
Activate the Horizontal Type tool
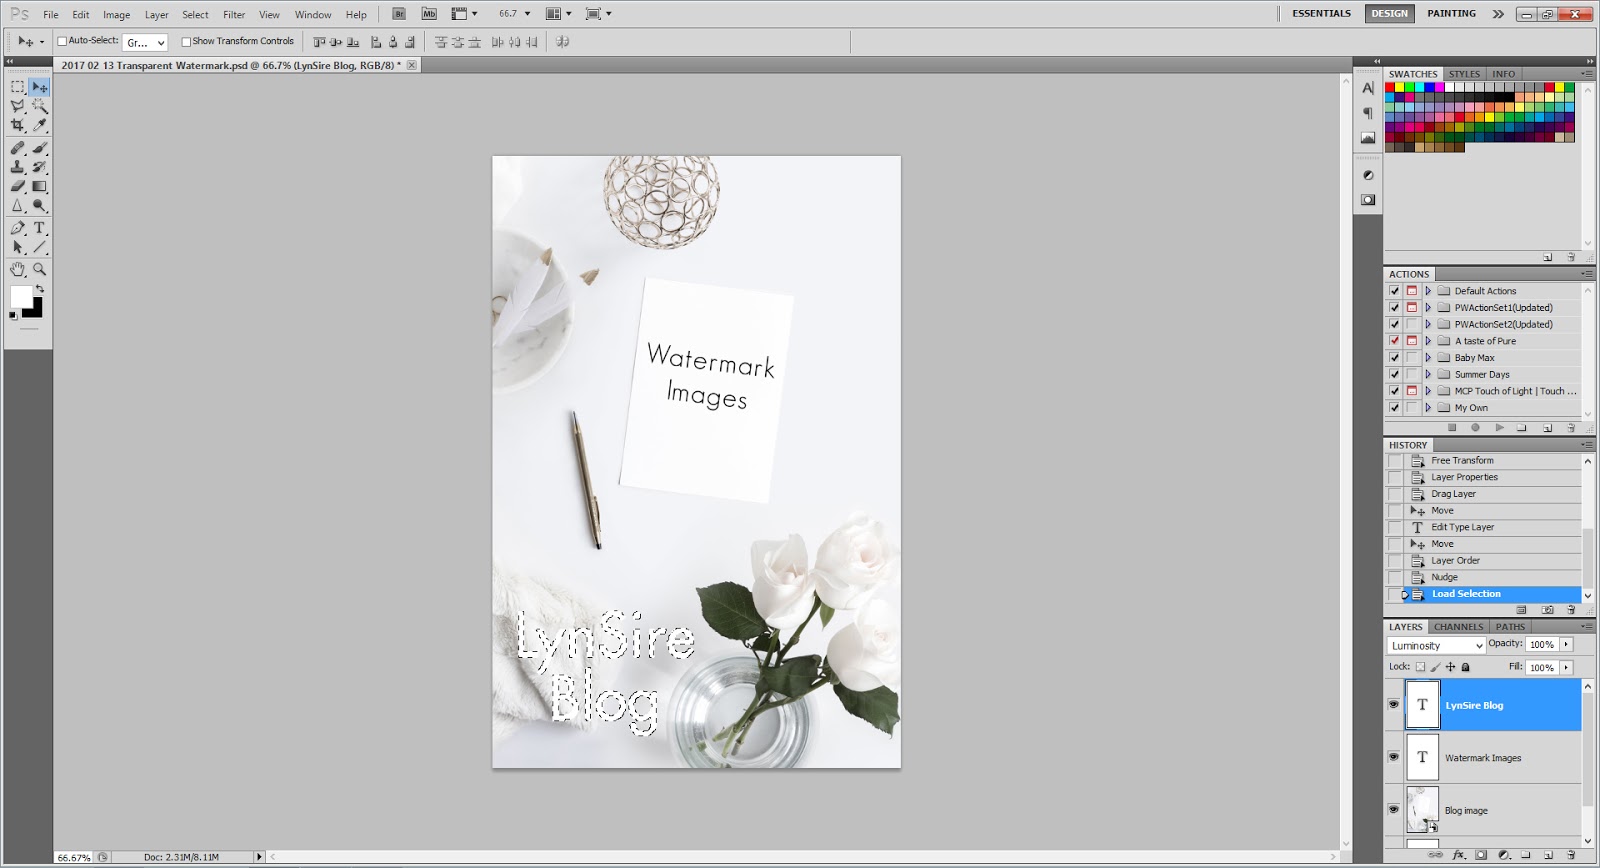click(x=40, y=228)
